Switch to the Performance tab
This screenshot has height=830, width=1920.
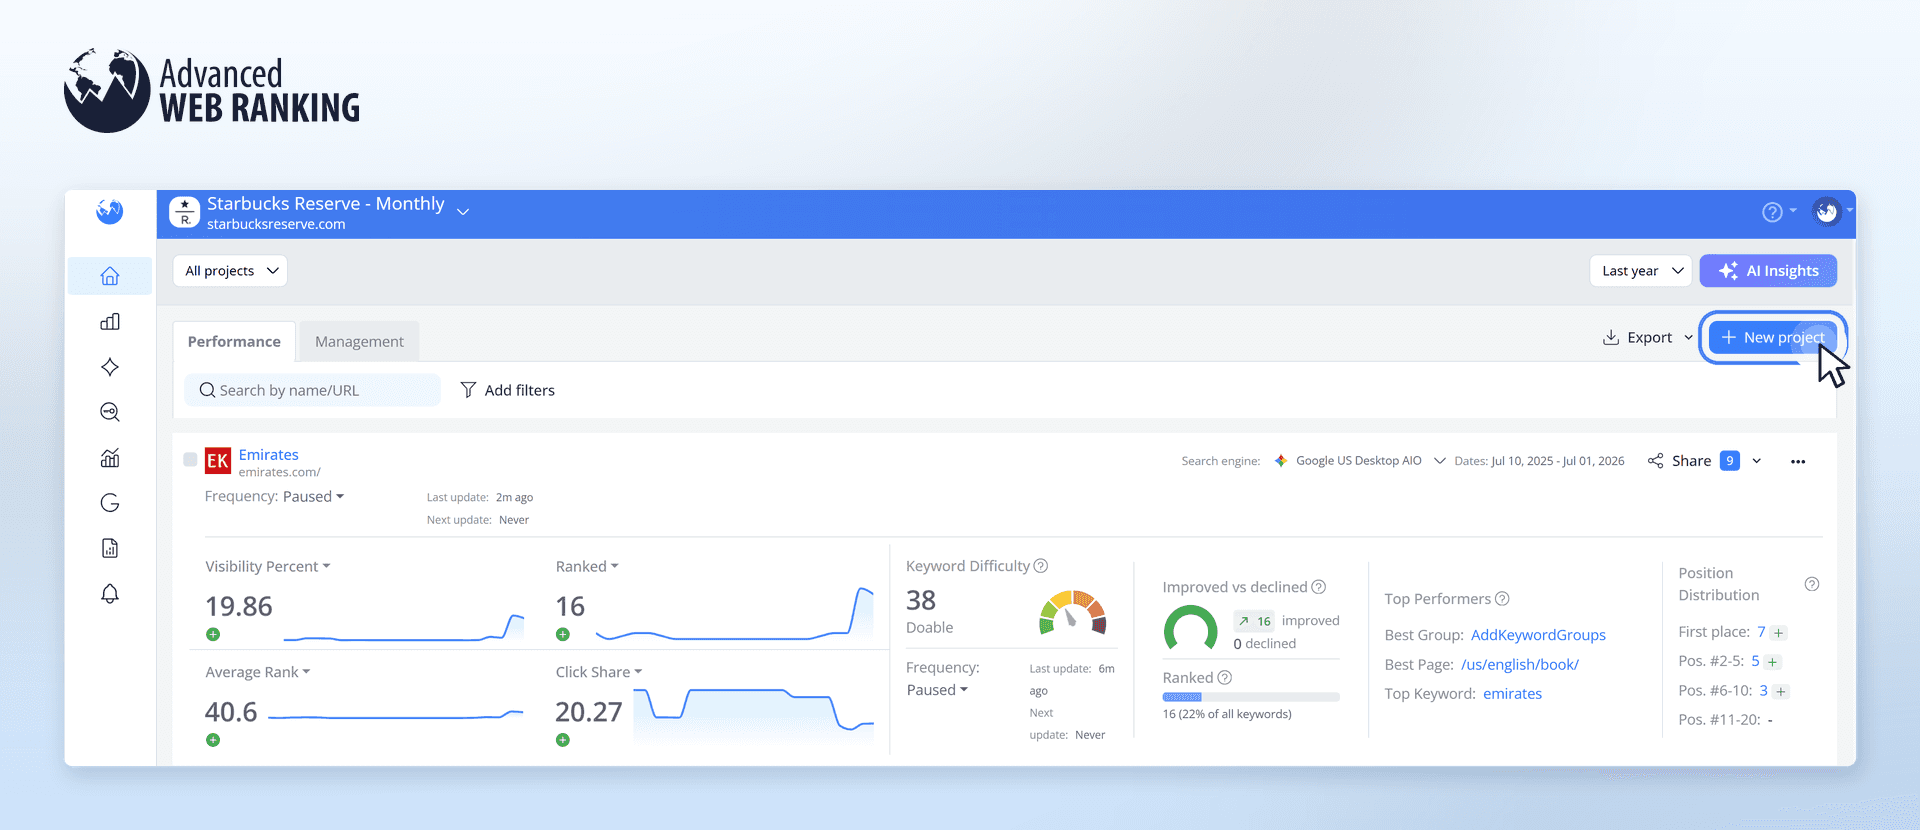coord(234,341)
